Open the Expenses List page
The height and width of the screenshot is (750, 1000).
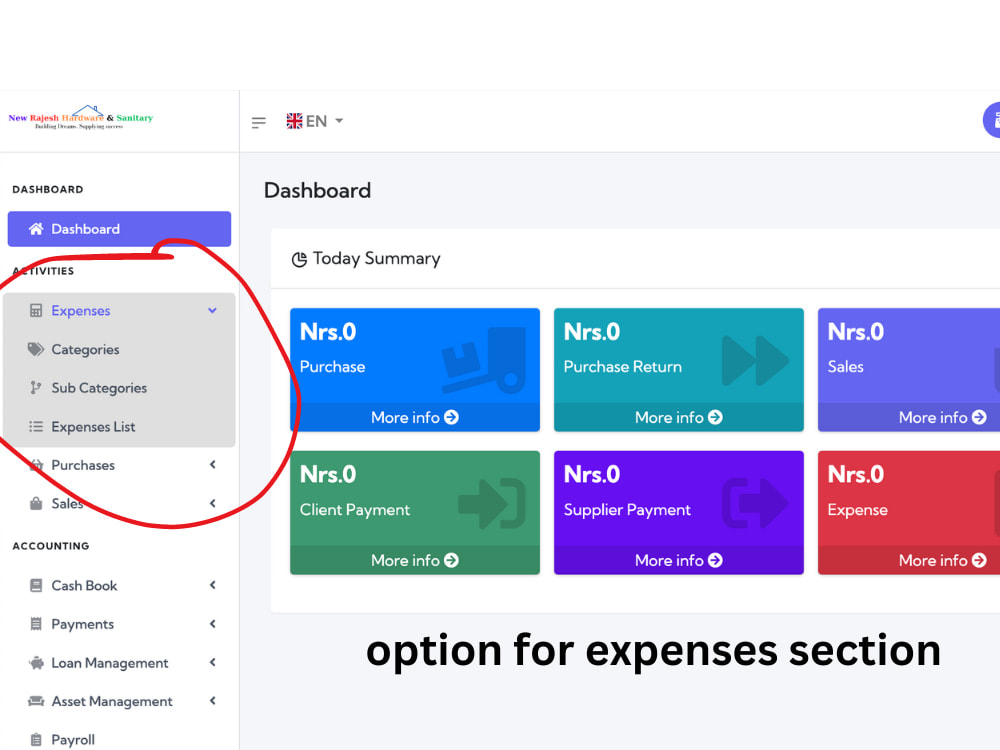[x=119, y=427]
